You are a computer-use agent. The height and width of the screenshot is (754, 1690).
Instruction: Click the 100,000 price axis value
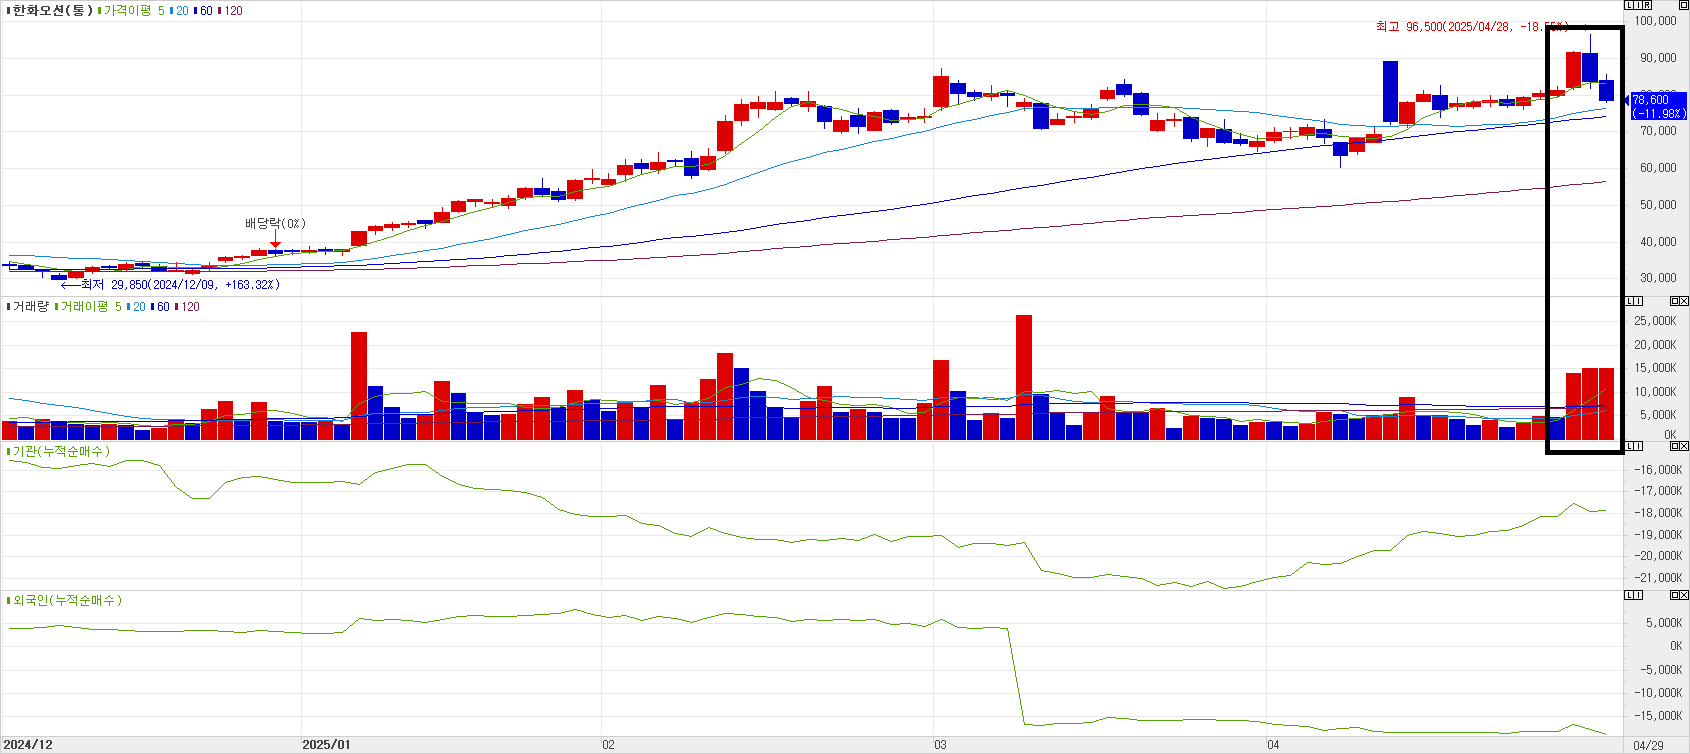(1655, 21)
